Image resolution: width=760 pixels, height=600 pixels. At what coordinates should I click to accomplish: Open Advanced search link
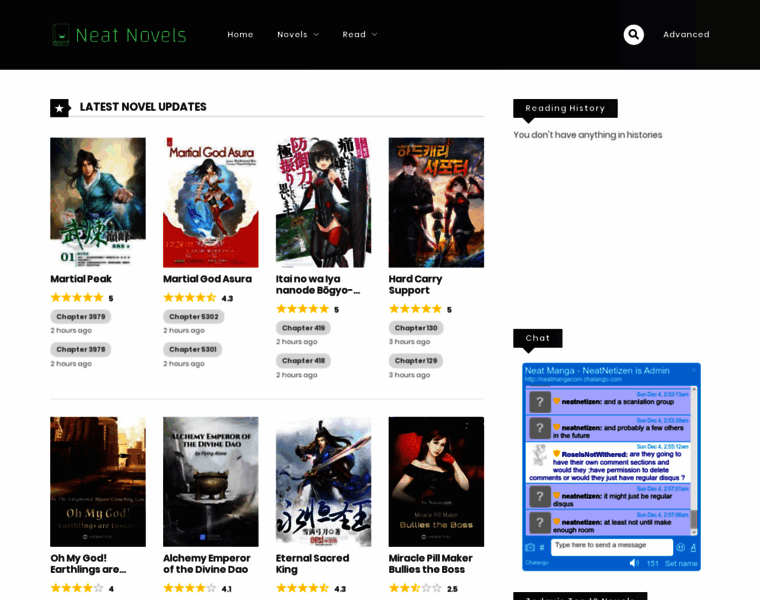point(686,34)
